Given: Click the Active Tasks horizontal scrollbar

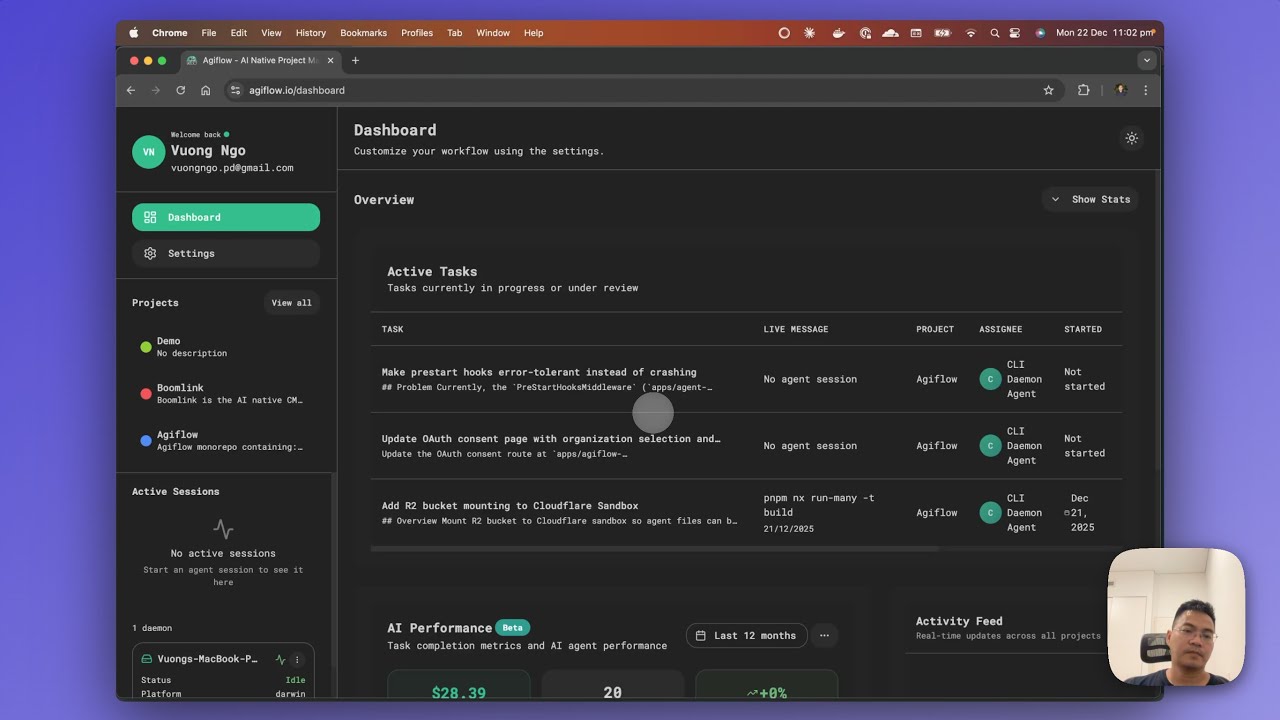Looking at the screenshot, I should 654,549.
